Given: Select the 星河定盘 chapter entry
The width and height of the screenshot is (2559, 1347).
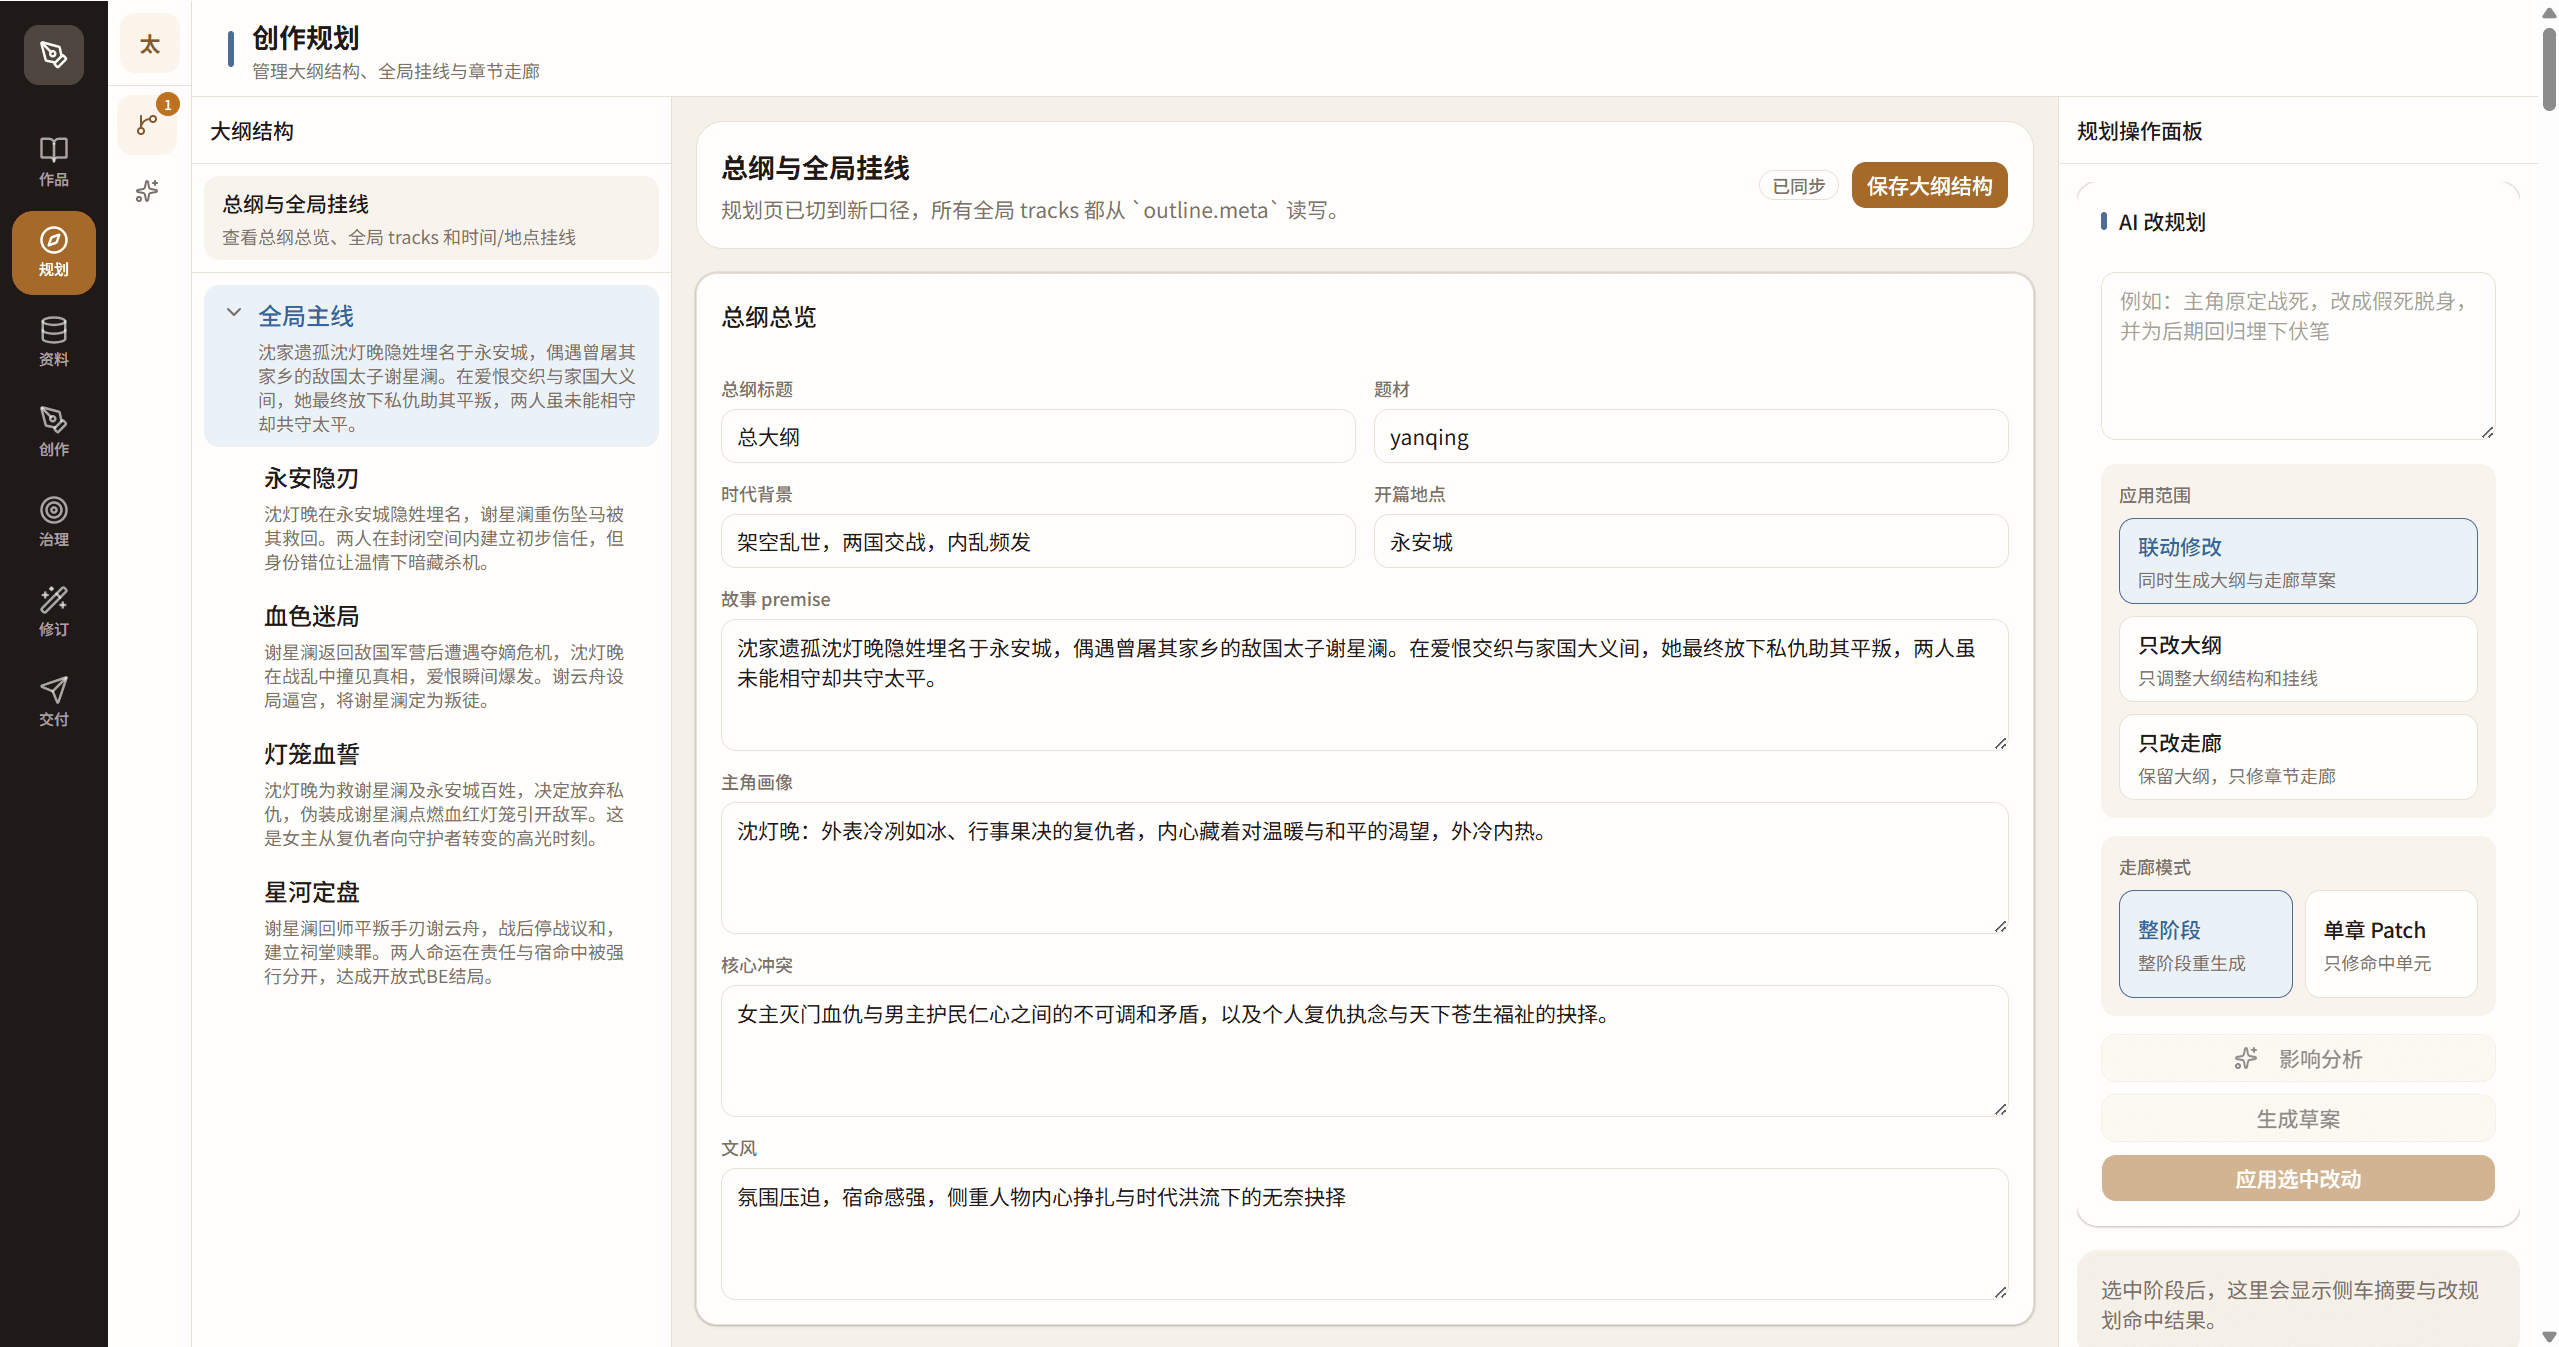Looking at the screenshot, I should [x=311, y=891].
